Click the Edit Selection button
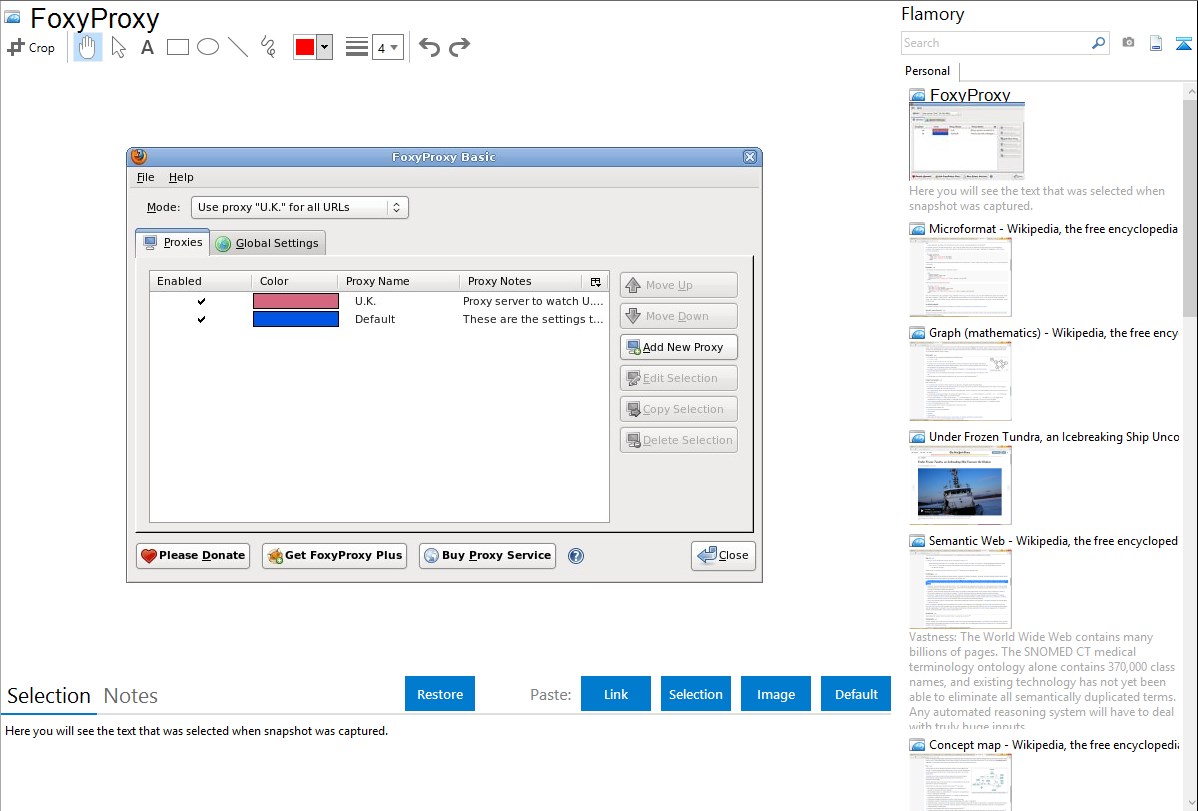The image size is (1198, 811). coord(678,378)
